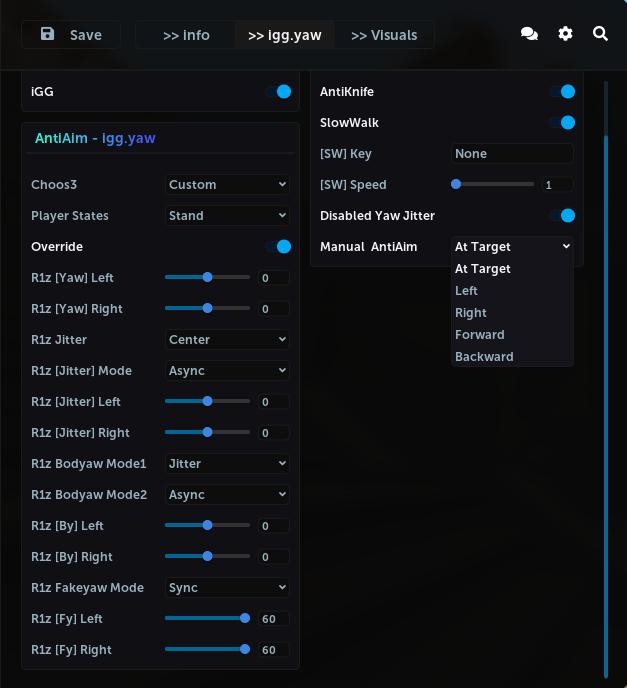The height and width of the screenshot is (688, 627).
Task: Click the search magnifier icon
Action: click(x=600, y=34)
